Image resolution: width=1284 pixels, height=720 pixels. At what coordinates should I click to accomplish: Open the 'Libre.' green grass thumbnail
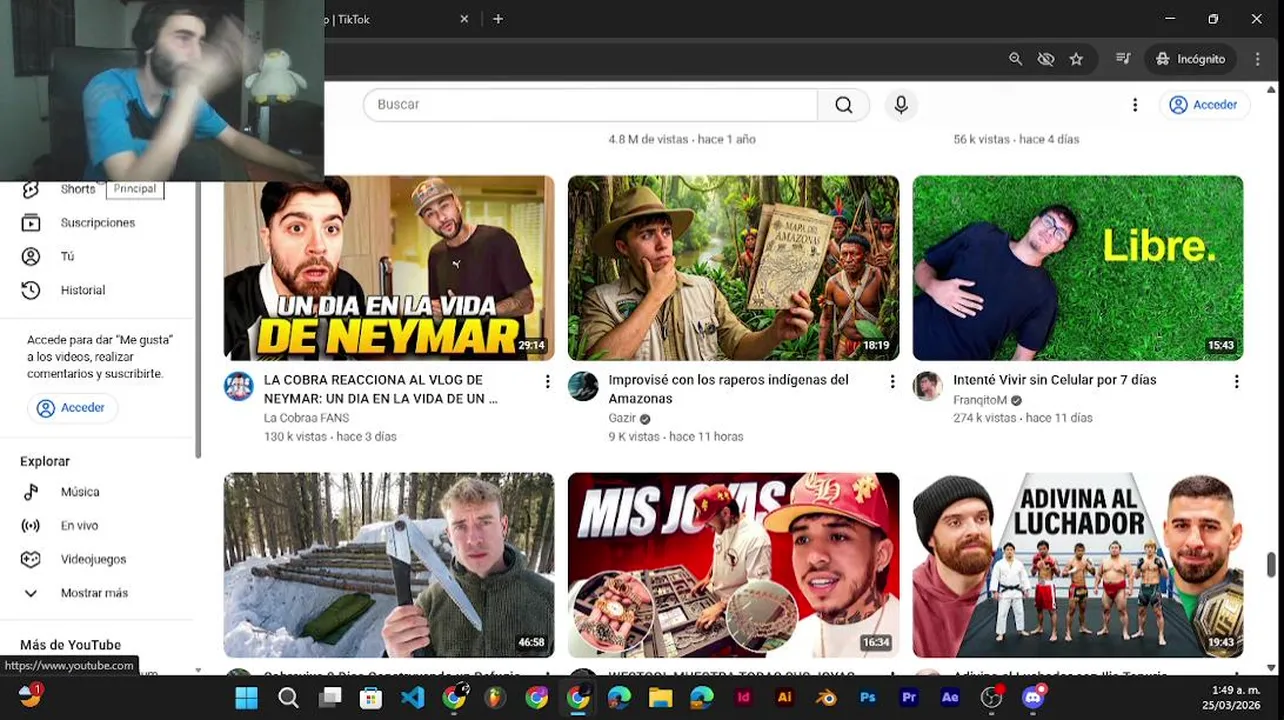1078,268
